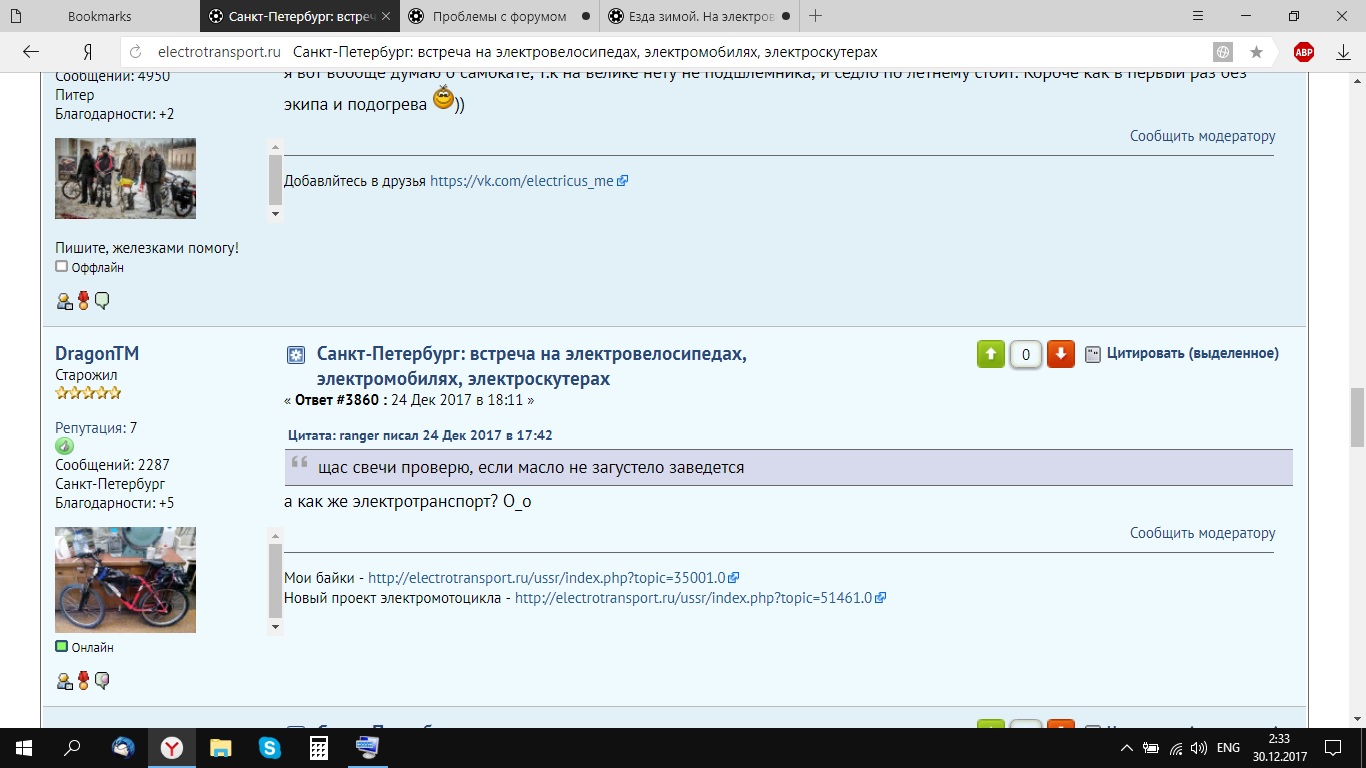
Task: Upvote DragonTM's post with green arrow
Action: point(990,354)
